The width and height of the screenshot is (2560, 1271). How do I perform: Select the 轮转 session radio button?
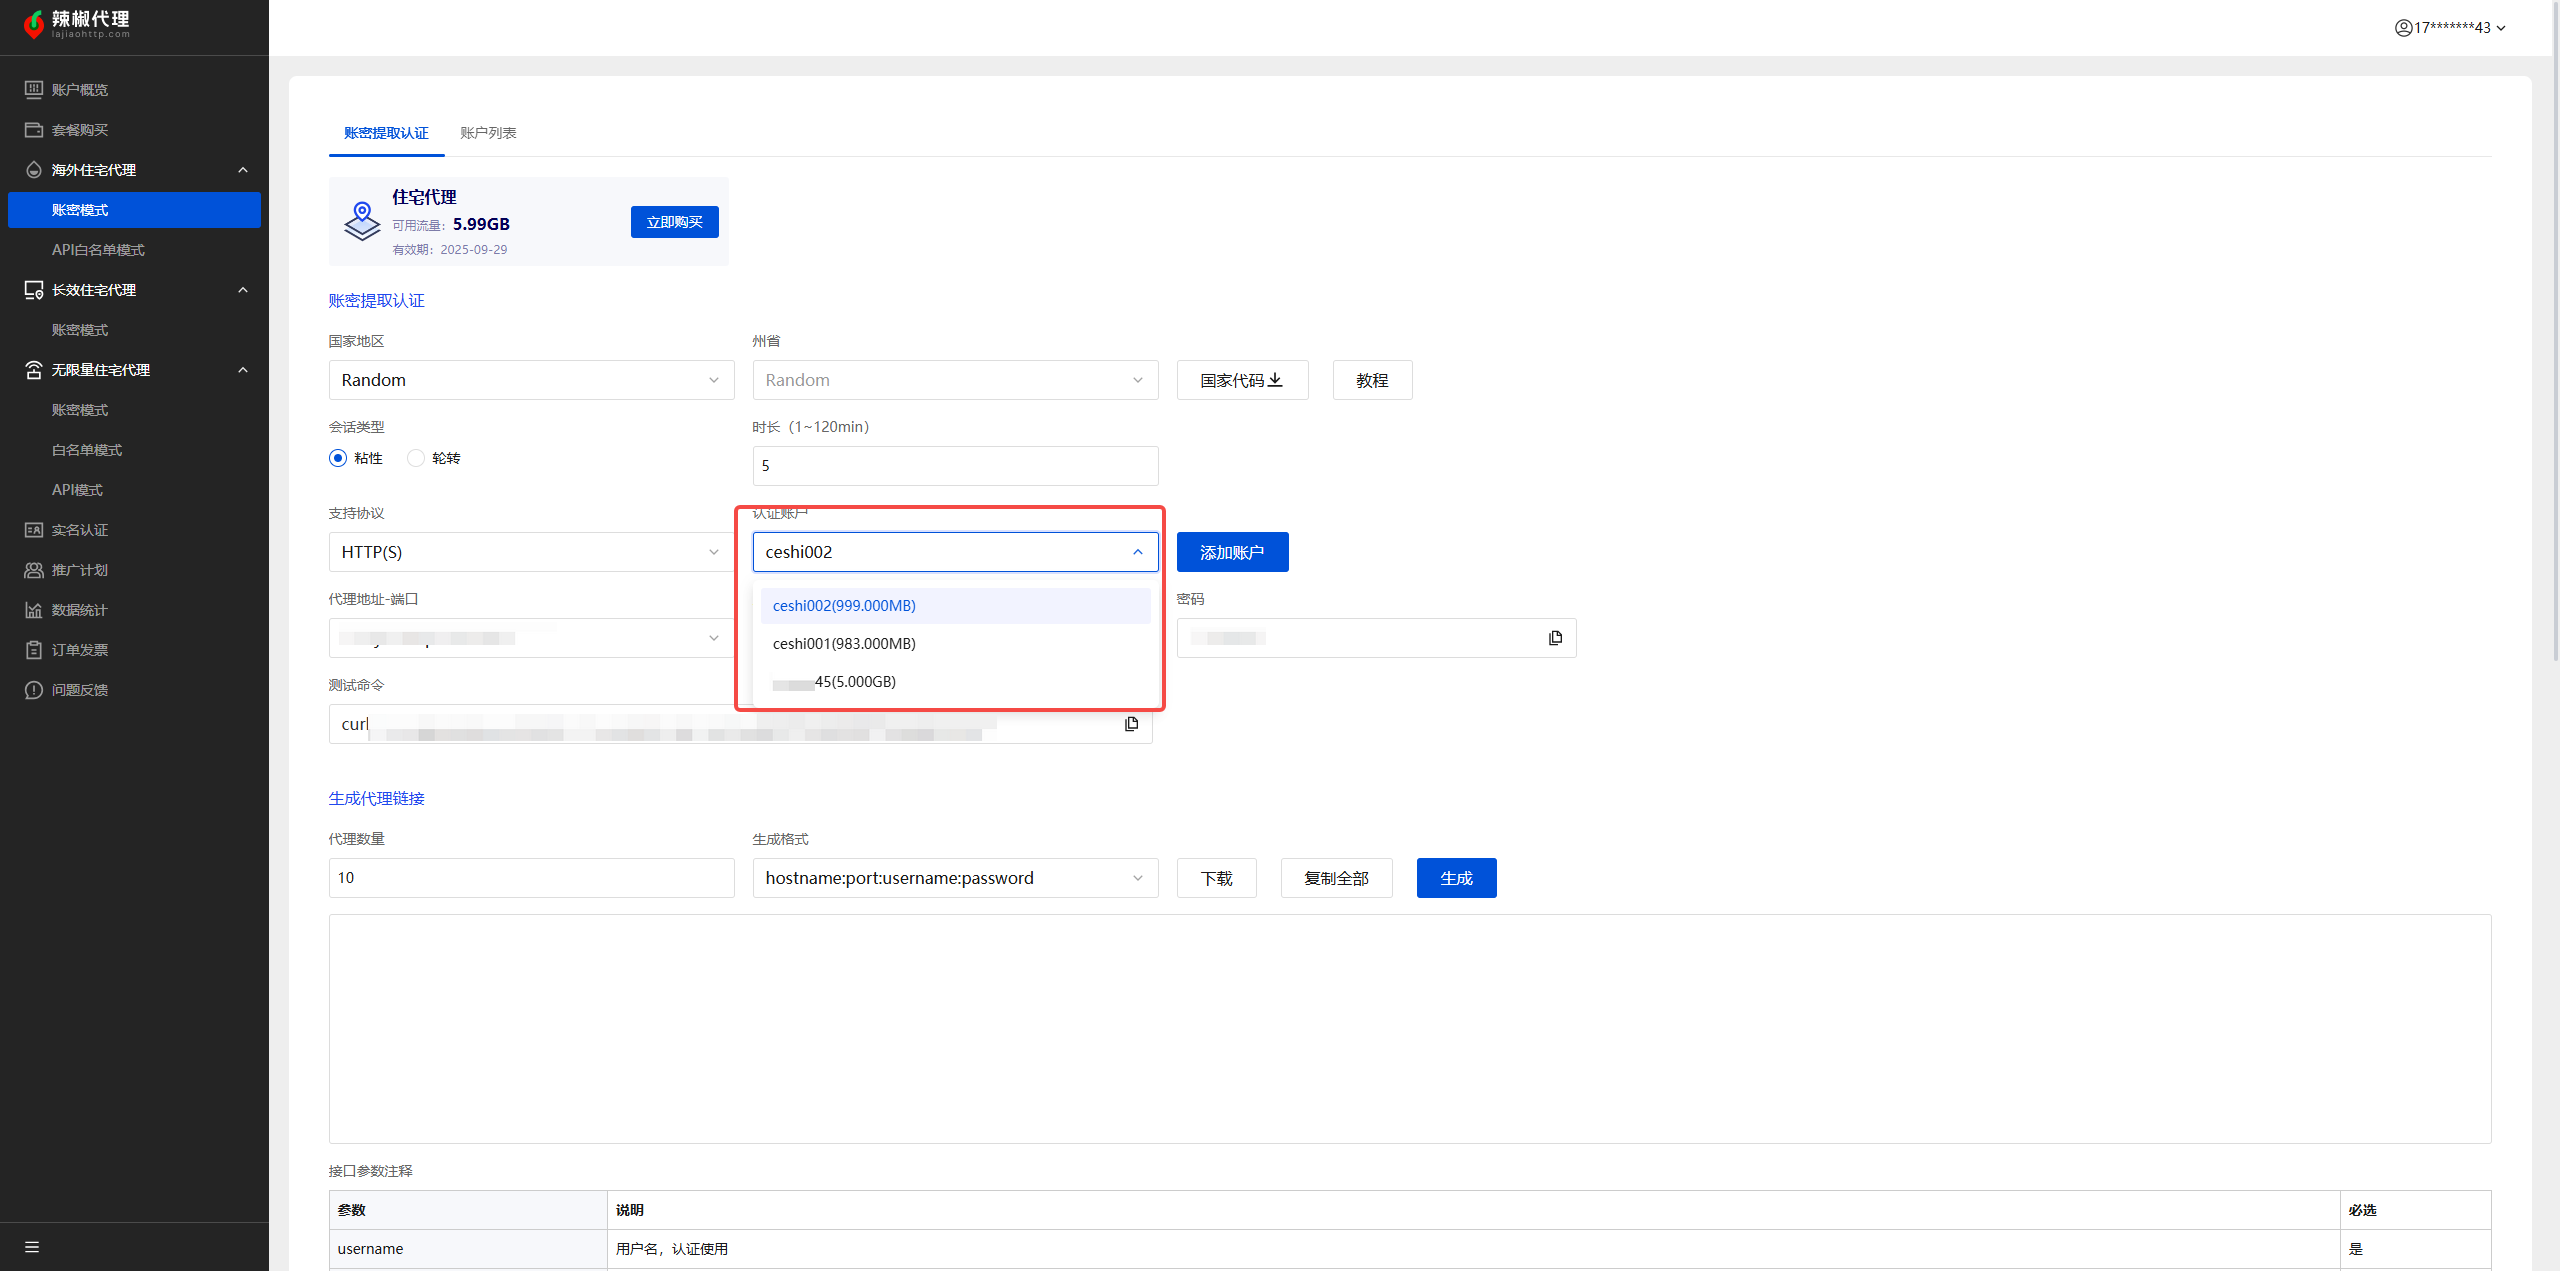416,458
